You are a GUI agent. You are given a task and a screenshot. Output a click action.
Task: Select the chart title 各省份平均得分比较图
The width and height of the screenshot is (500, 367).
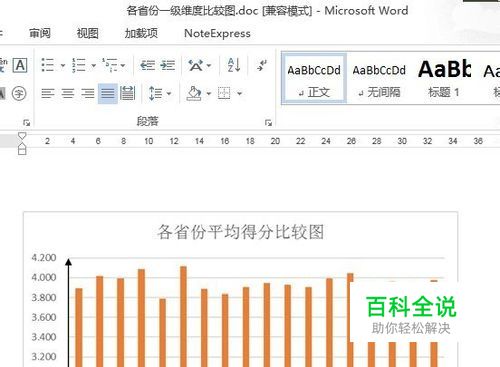(241, 232)
